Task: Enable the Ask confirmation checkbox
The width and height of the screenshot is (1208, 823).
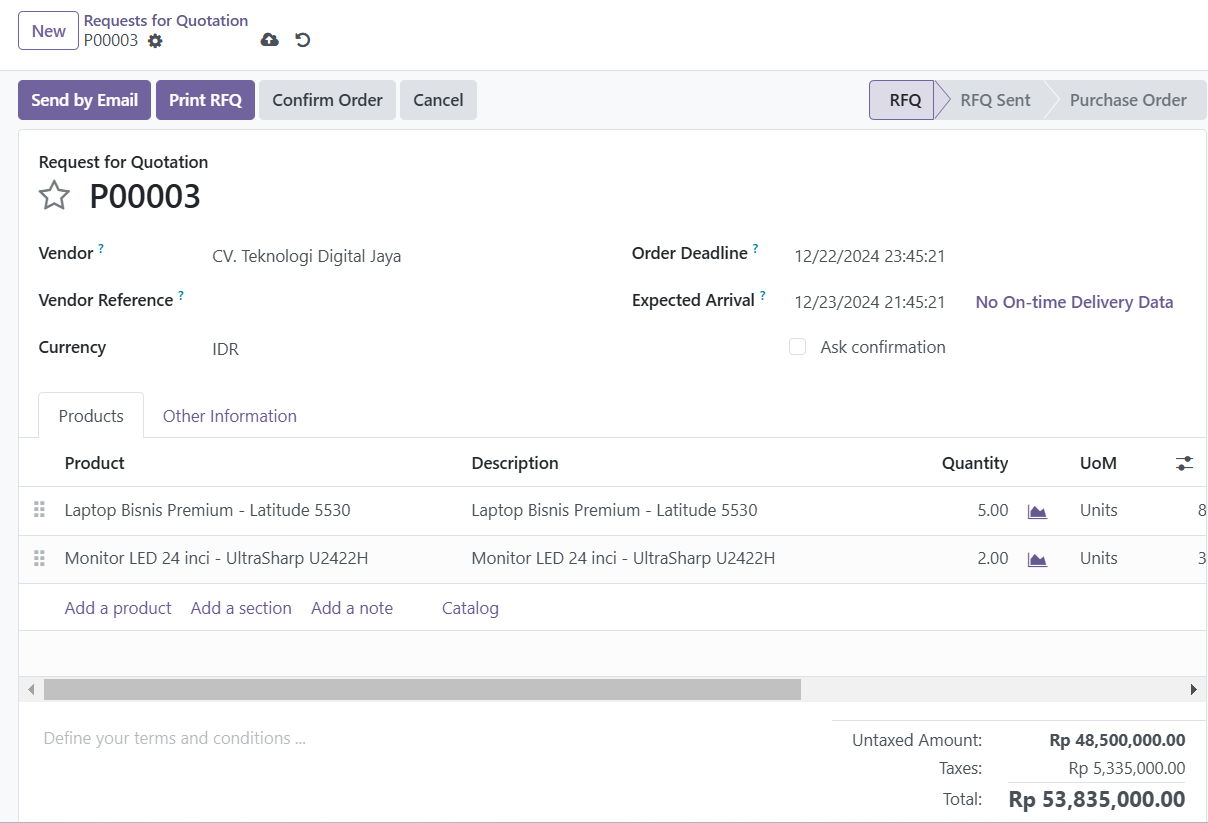Action: (797, 347)
